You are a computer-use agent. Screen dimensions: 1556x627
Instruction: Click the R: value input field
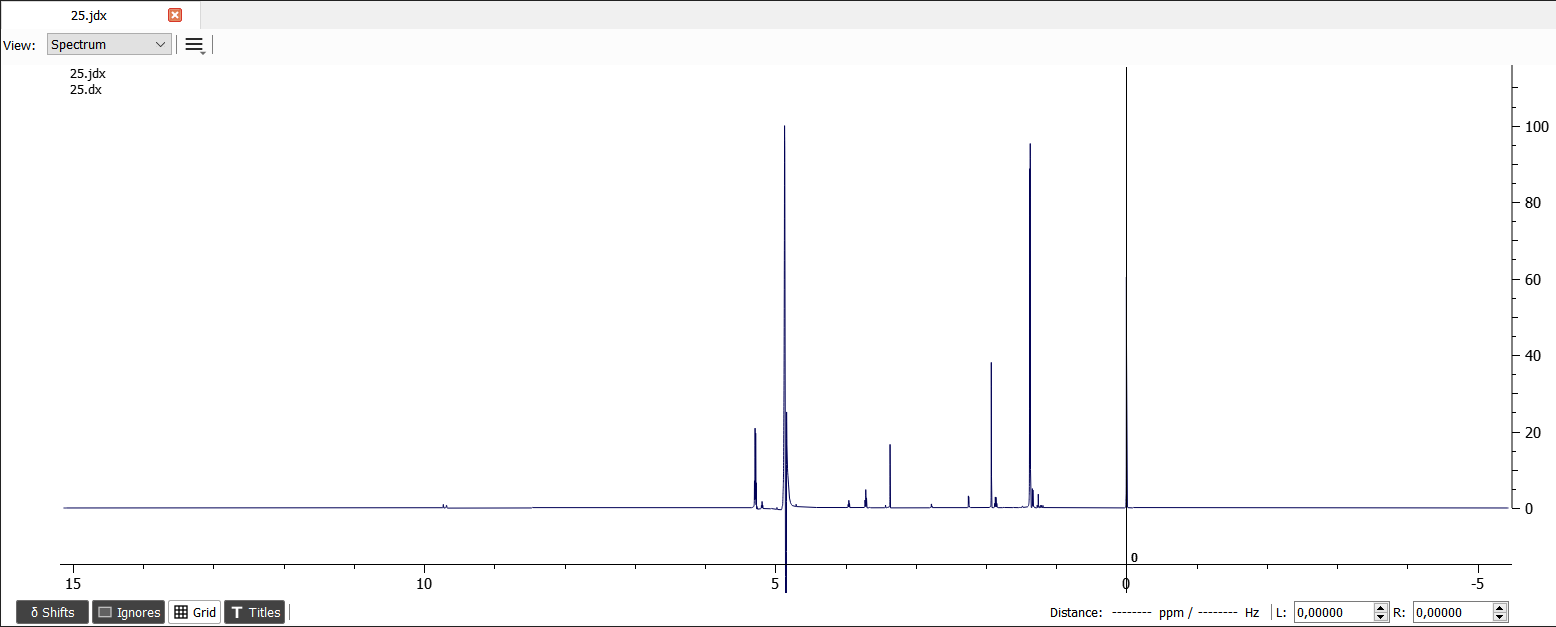(1451, 612)
